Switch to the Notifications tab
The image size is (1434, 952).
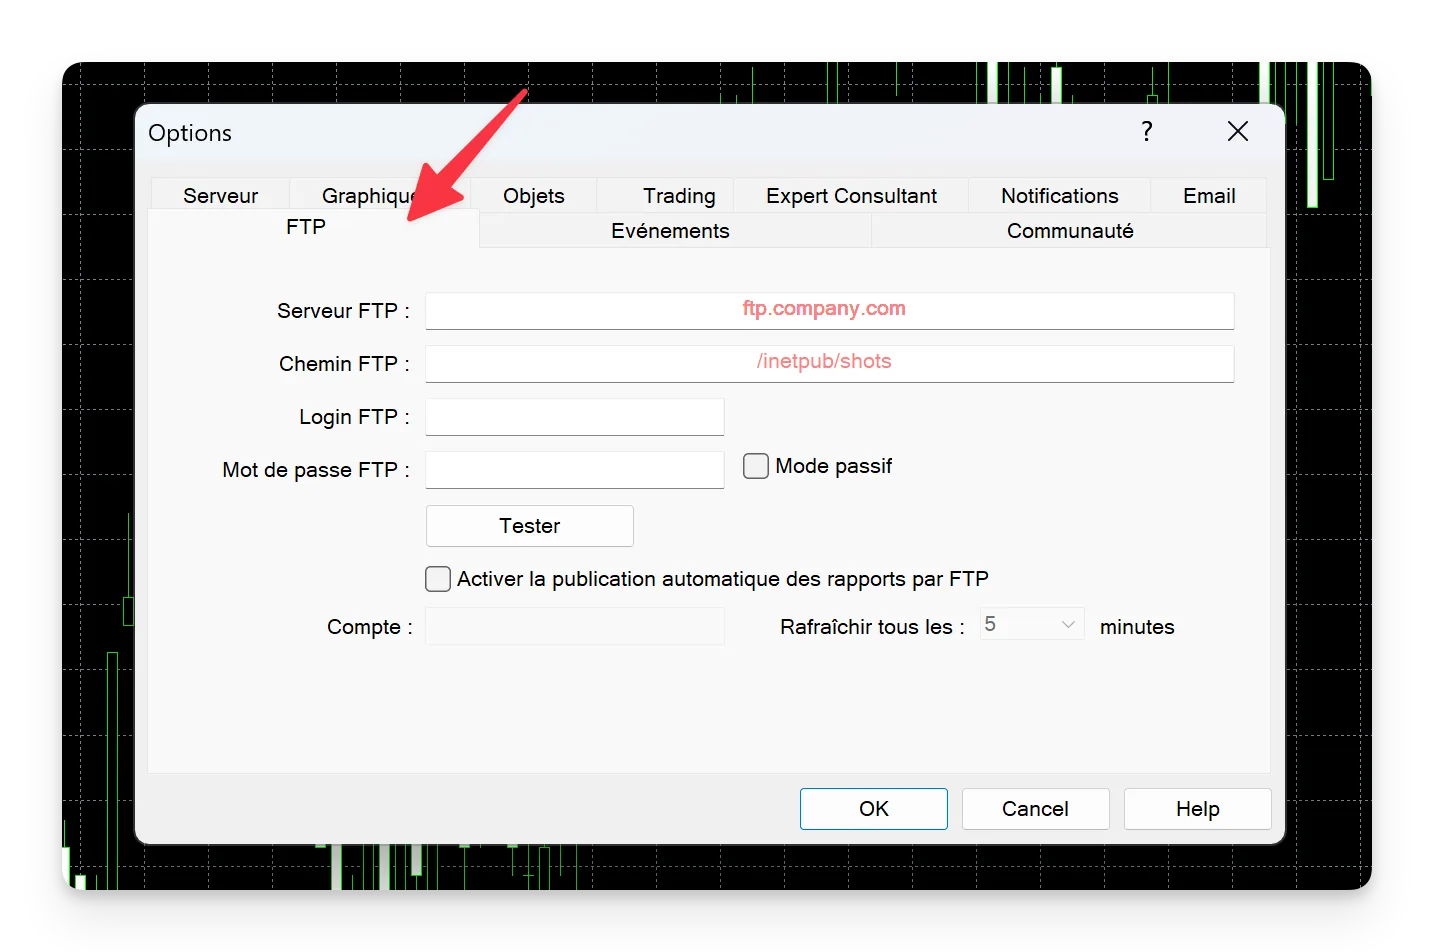(1059, 196)
